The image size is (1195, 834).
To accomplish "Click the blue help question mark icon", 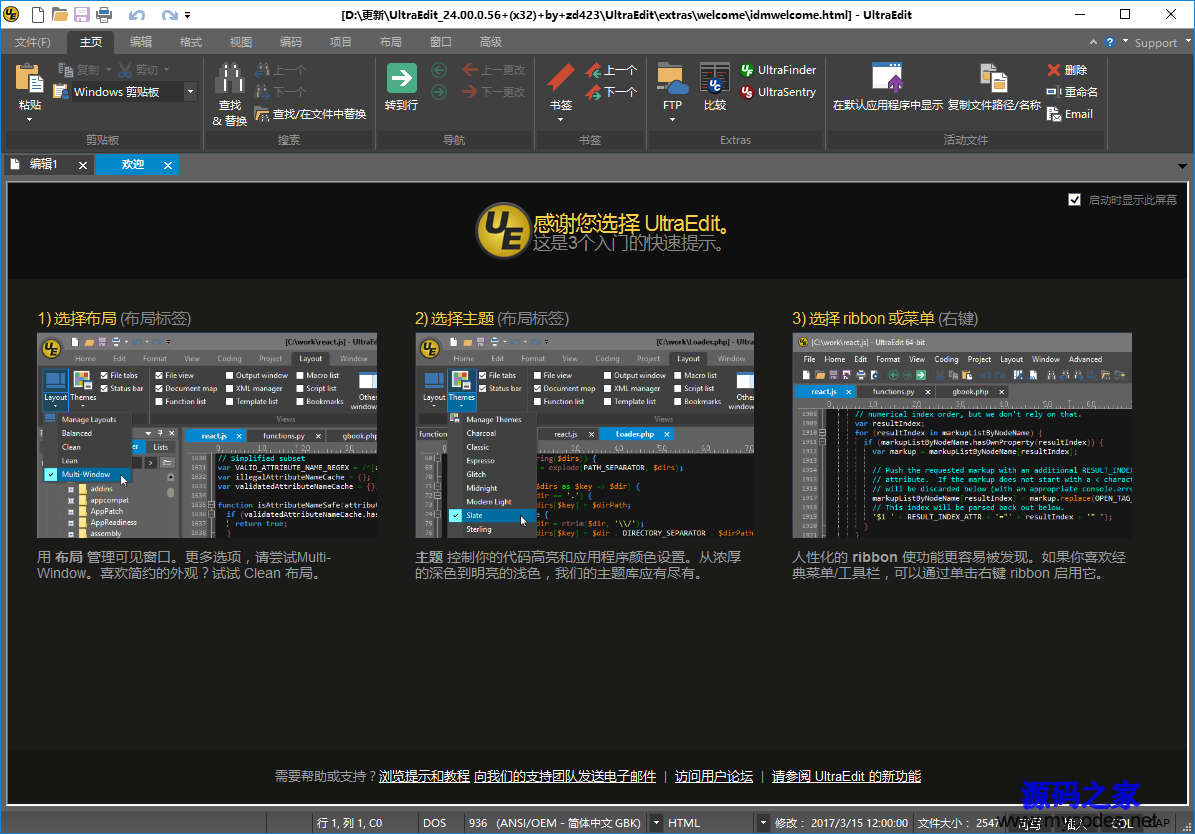I will 1110,43.
